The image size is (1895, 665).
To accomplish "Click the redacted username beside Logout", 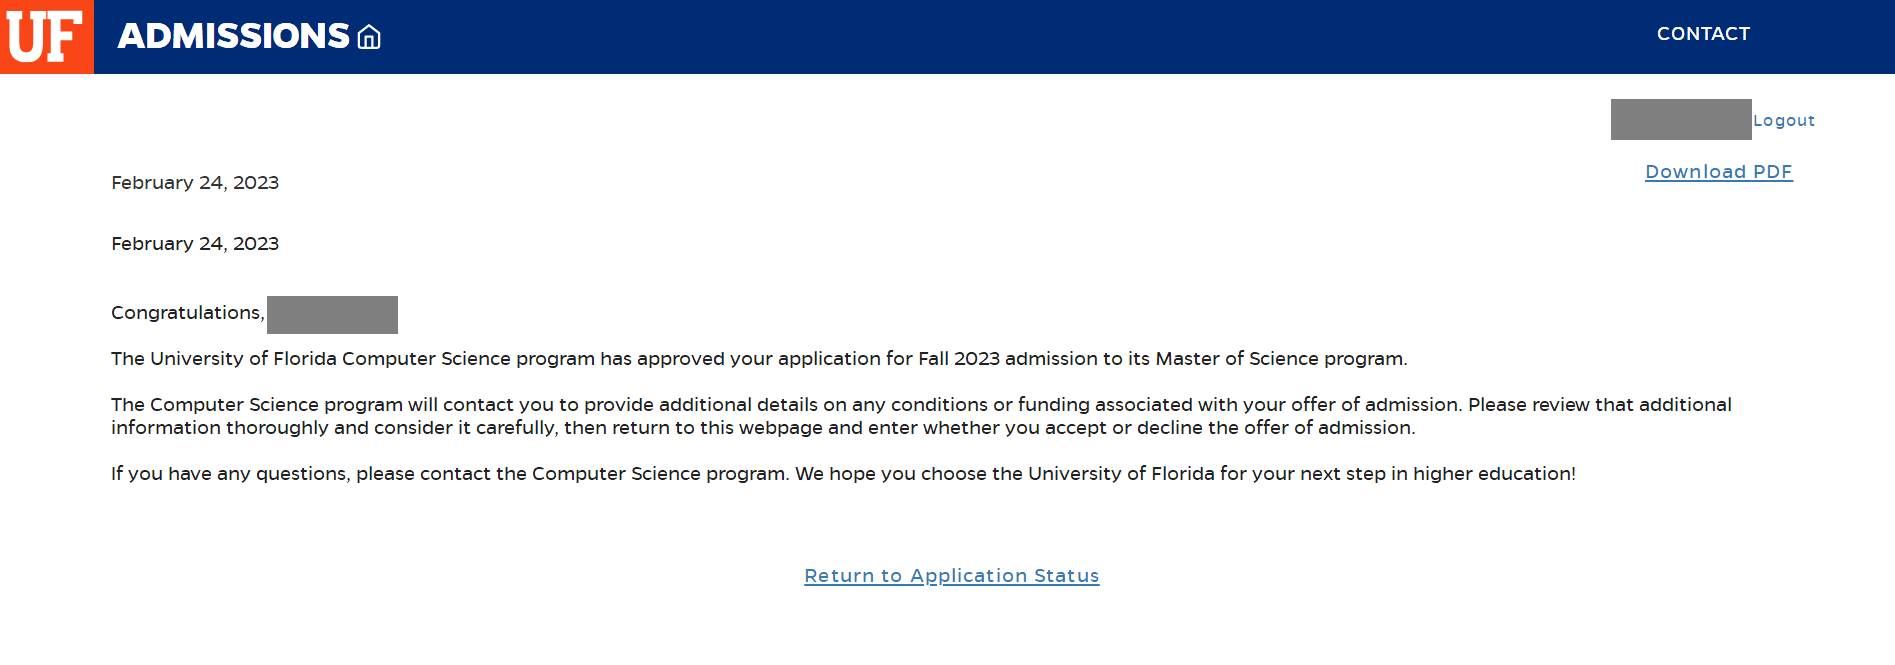I will (x=1680, y=119).
